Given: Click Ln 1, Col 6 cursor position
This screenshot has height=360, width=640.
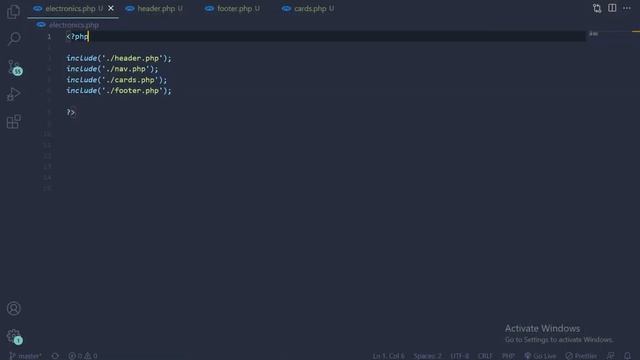Looking at the screenshot, I should click(x=388, y=356).
